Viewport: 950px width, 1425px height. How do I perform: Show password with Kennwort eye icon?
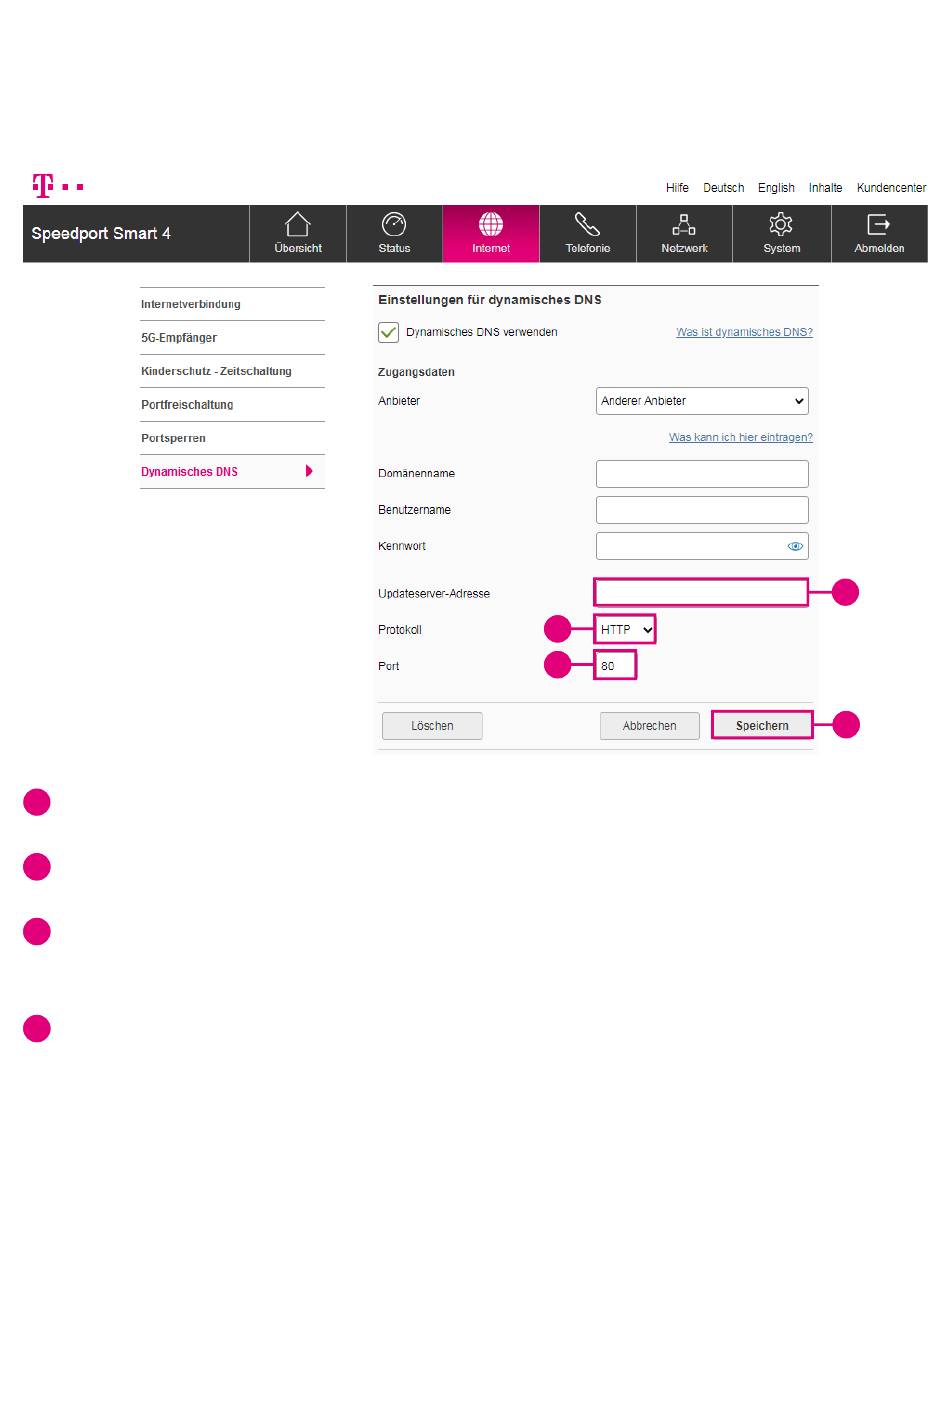point(796,547)
